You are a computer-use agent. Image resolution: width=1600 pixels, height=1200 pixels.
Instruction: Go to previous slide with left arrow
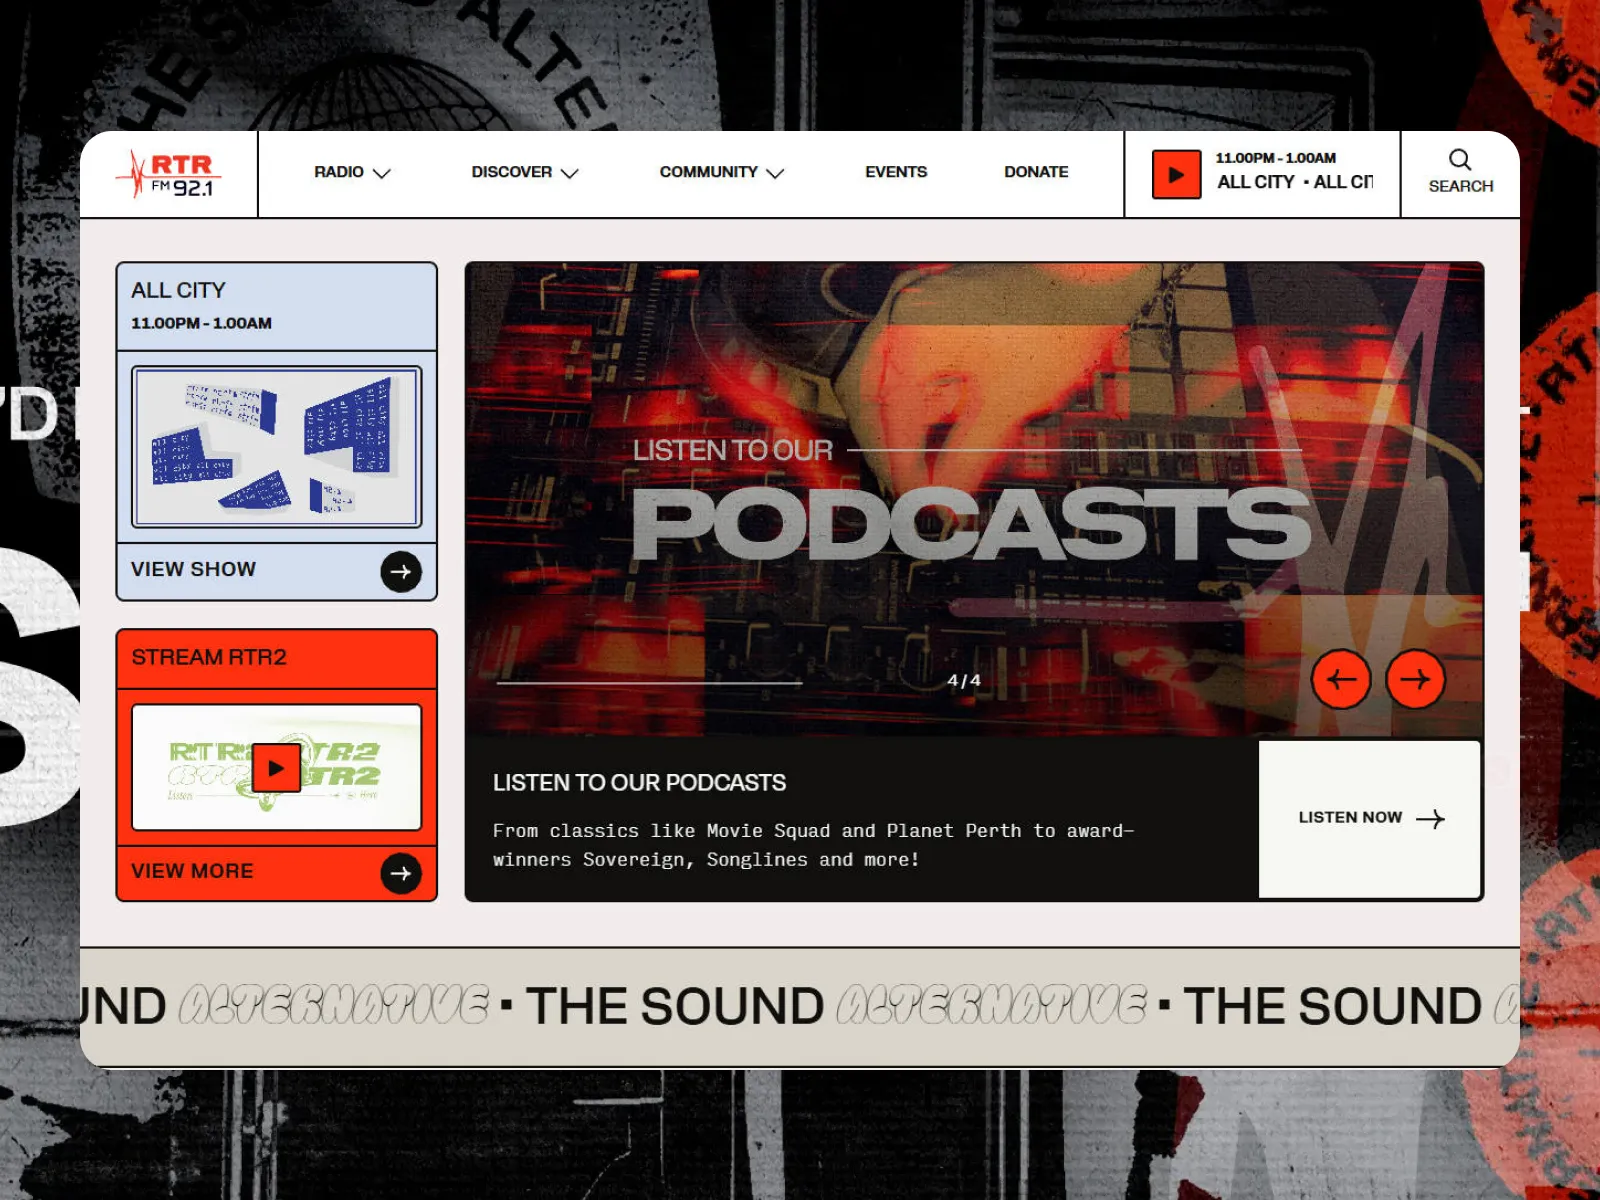1341,679
